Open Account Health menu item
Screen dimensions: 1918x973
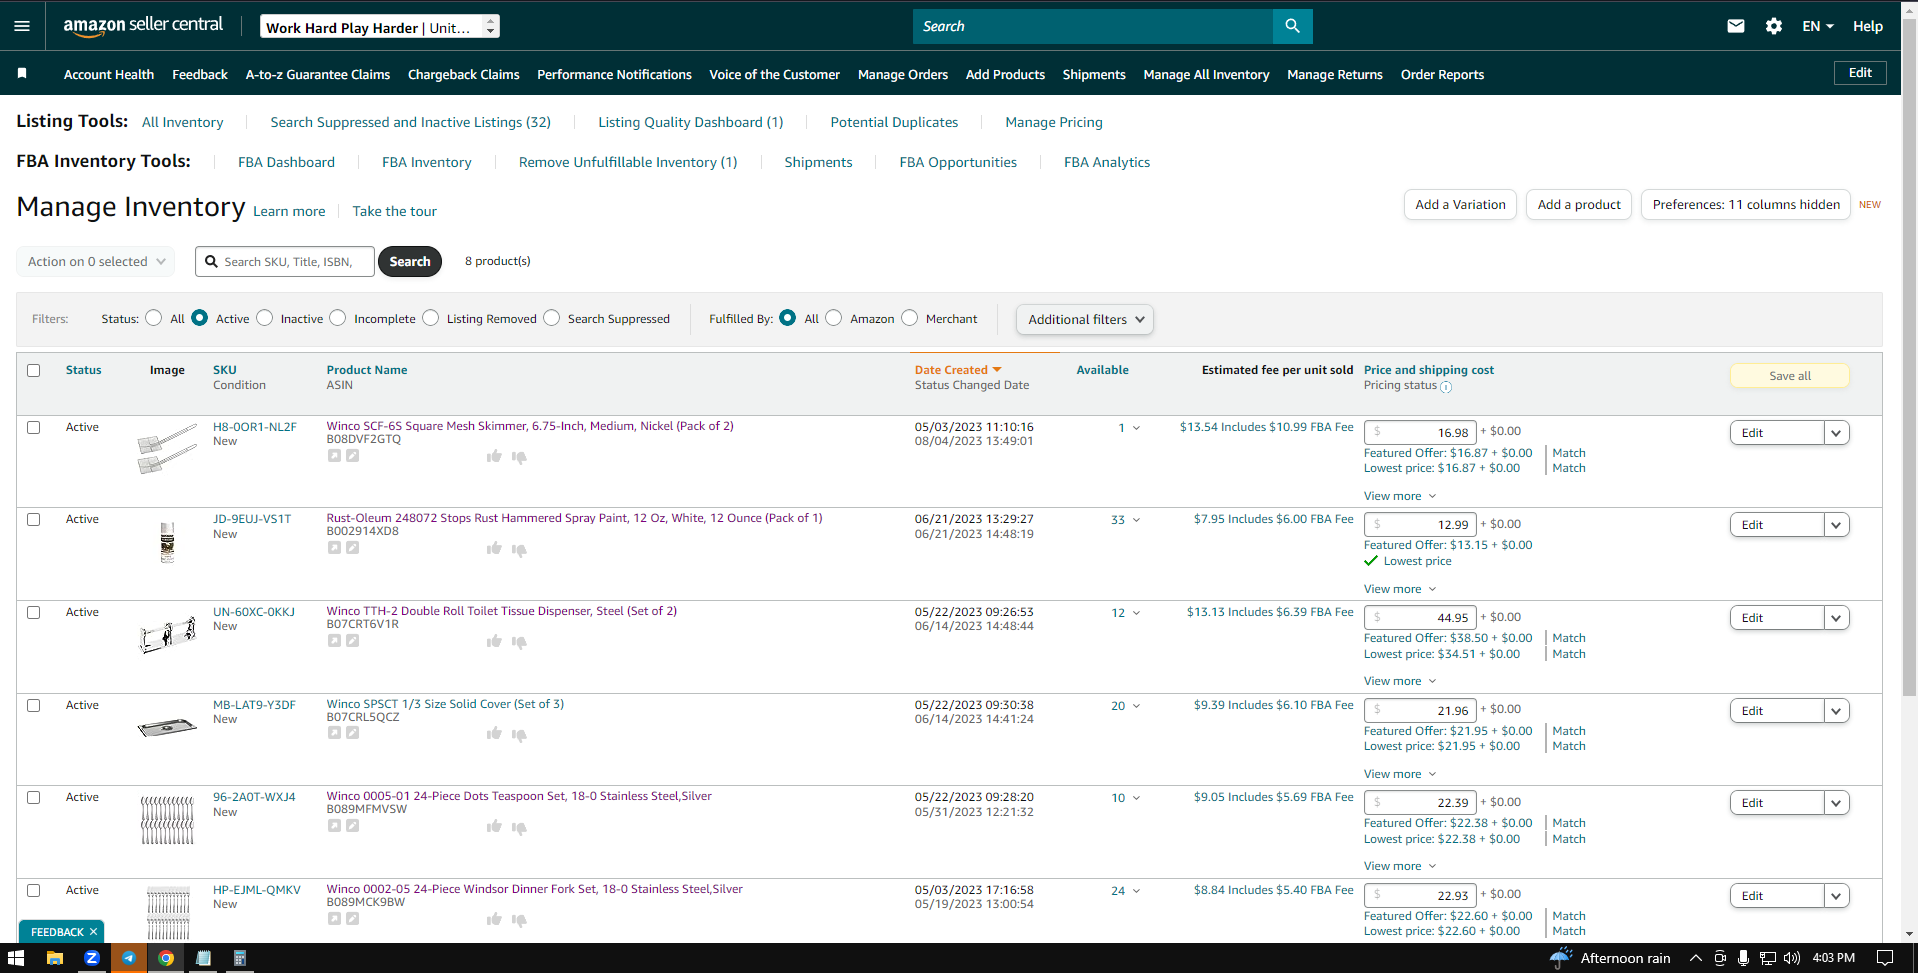click(x=109, y=75)
